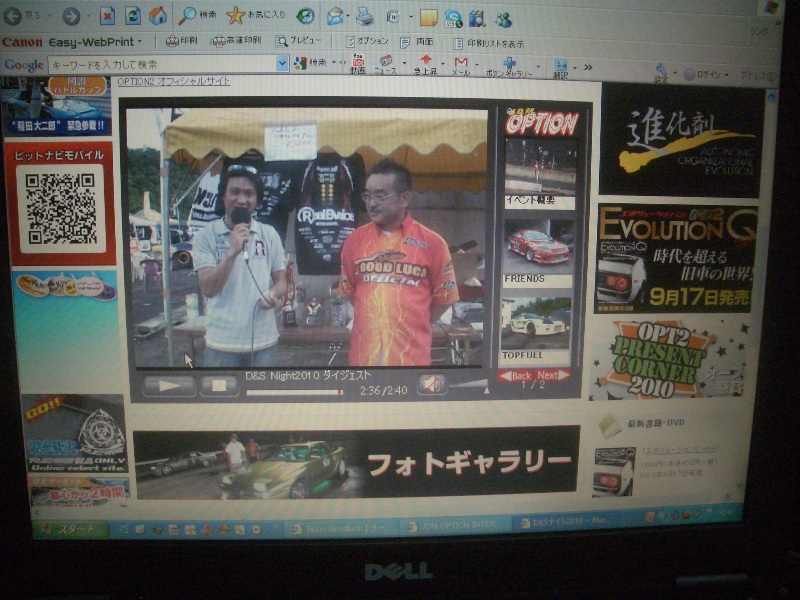Click the 両面 duplex print button
The width and height of the screenshot is (800, 600).
[x=417, y=42]
